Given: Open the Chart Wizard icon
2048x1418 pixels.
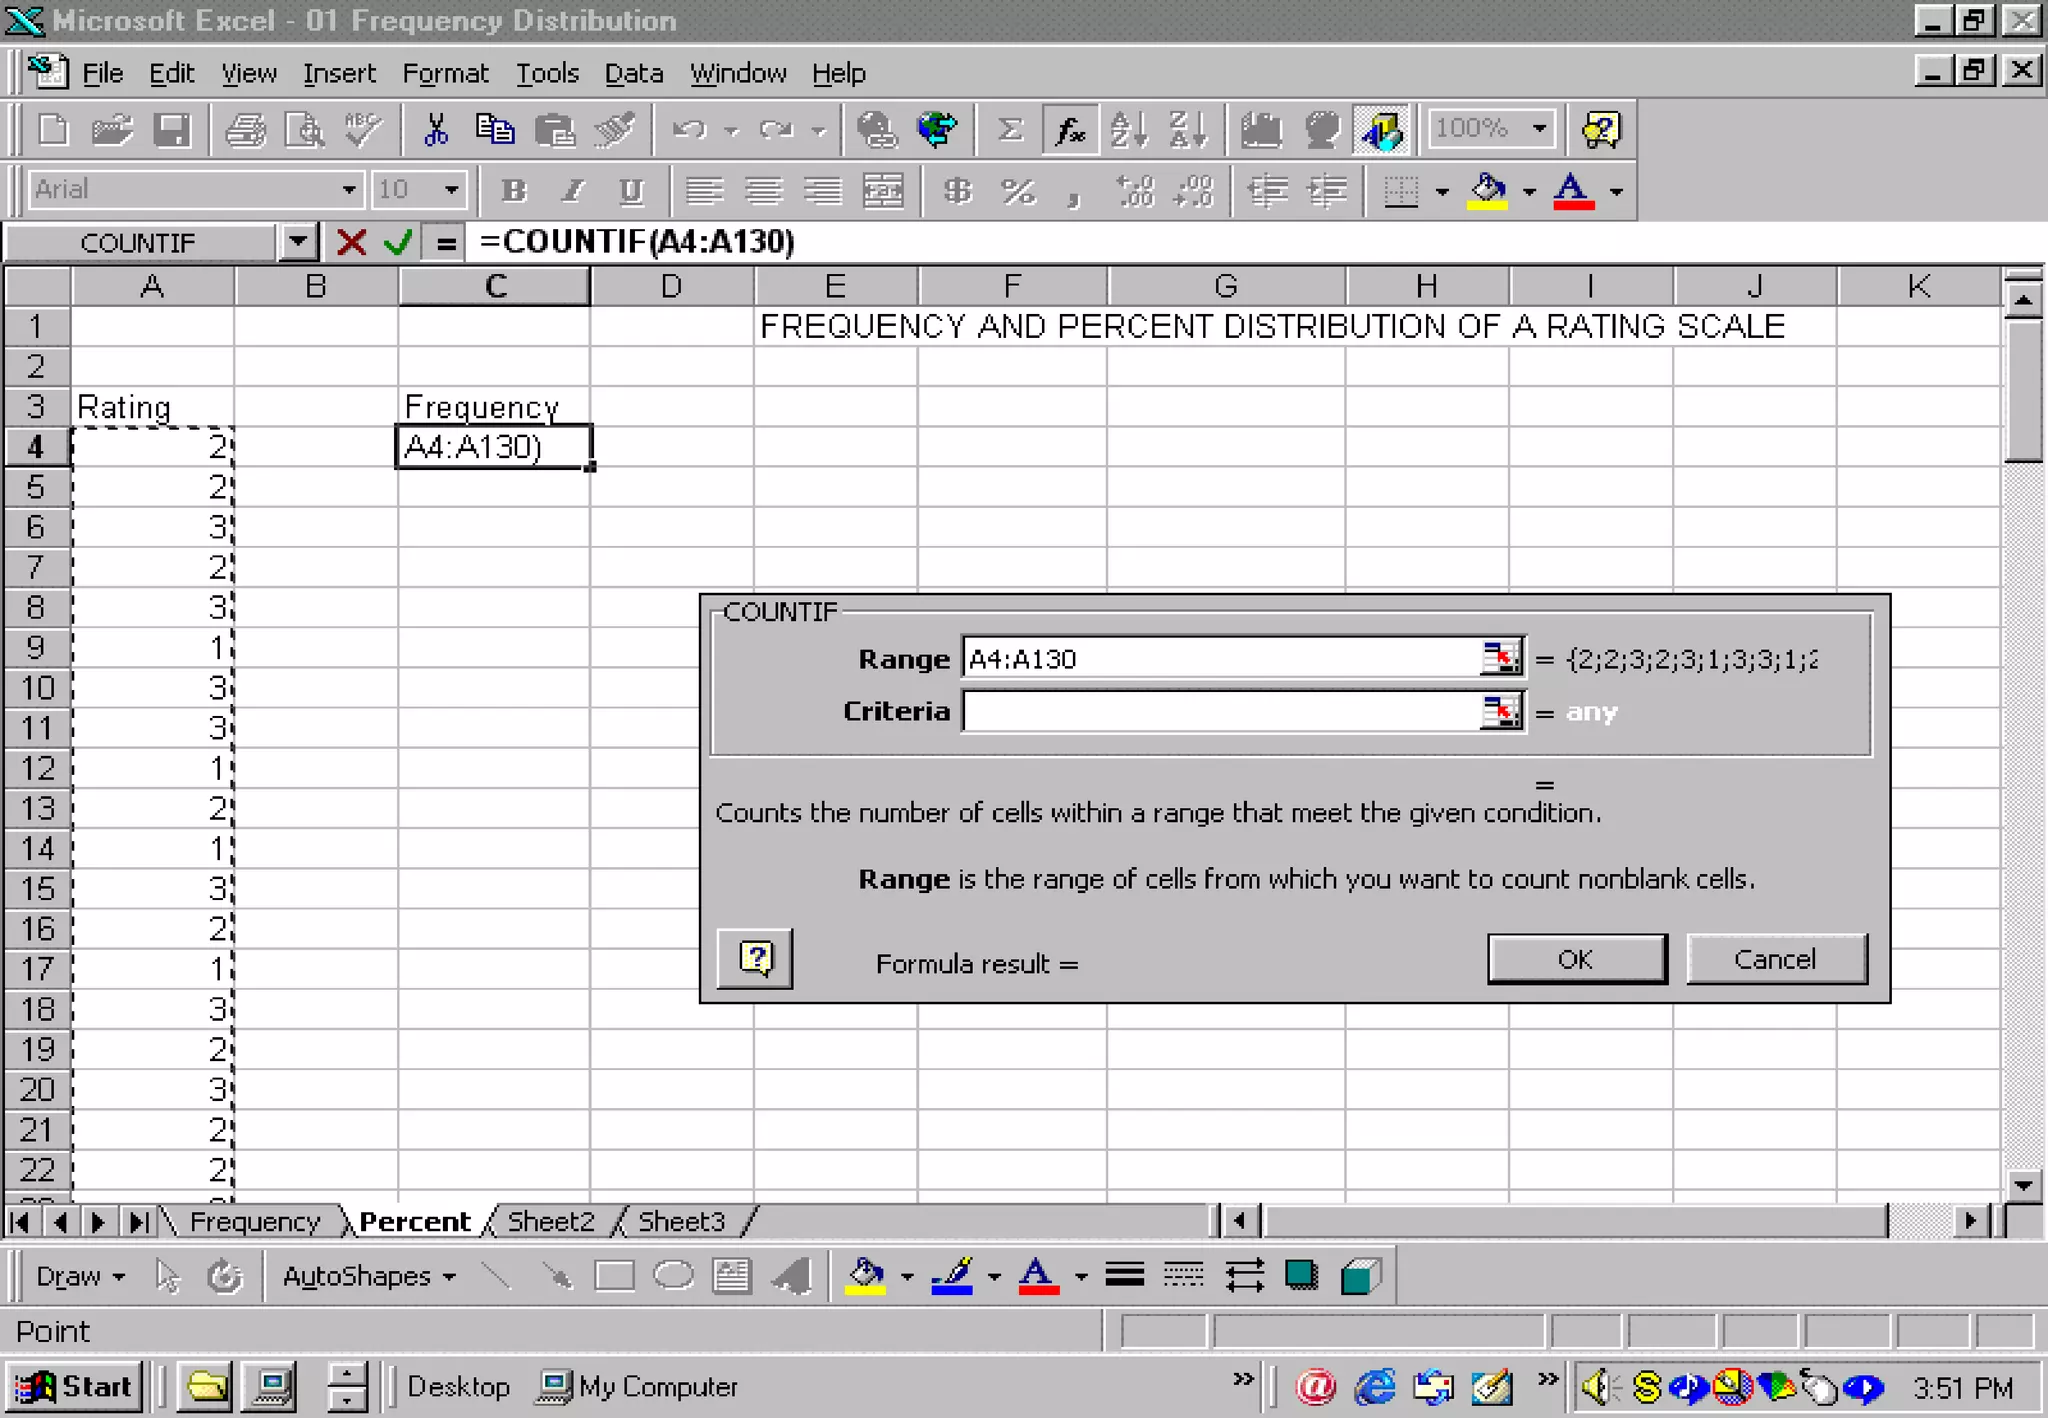Looking at the screenshot, I should pyautogui.click(x=1261, y=130).
